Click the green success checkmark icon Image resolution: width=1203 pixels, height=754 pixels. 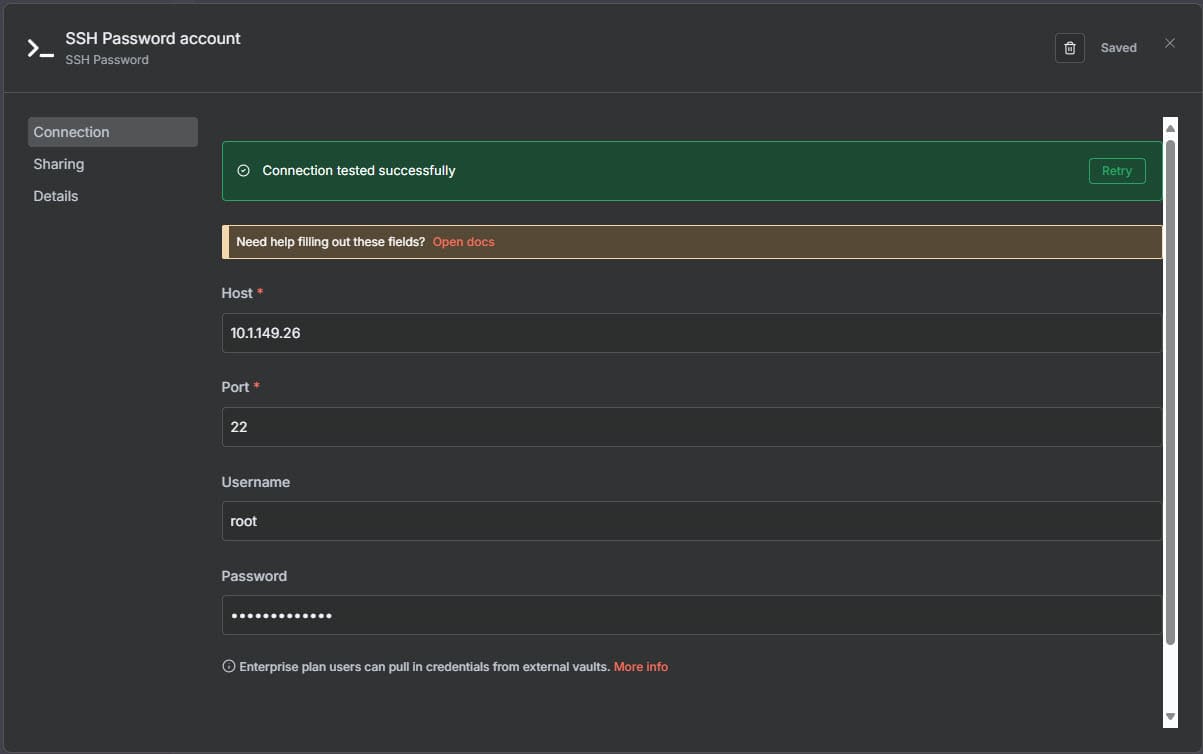[x=243, y=171]
